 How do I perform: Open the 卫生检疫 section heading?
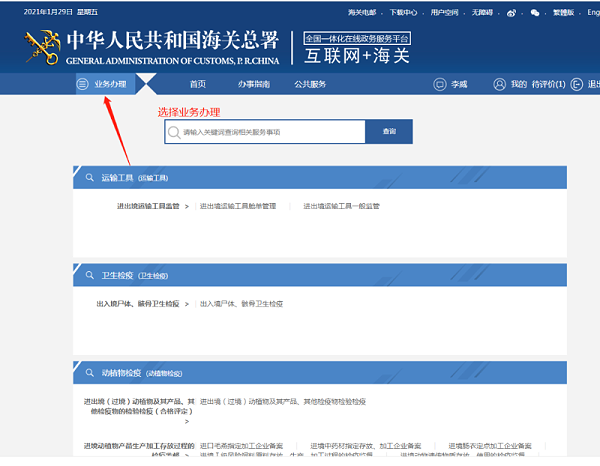click(117, 275)
